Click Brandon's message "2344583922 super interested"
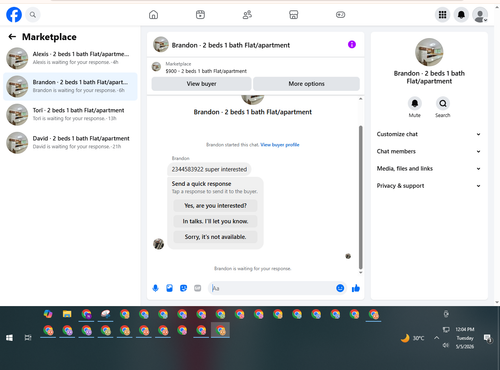 coord(209,169)
